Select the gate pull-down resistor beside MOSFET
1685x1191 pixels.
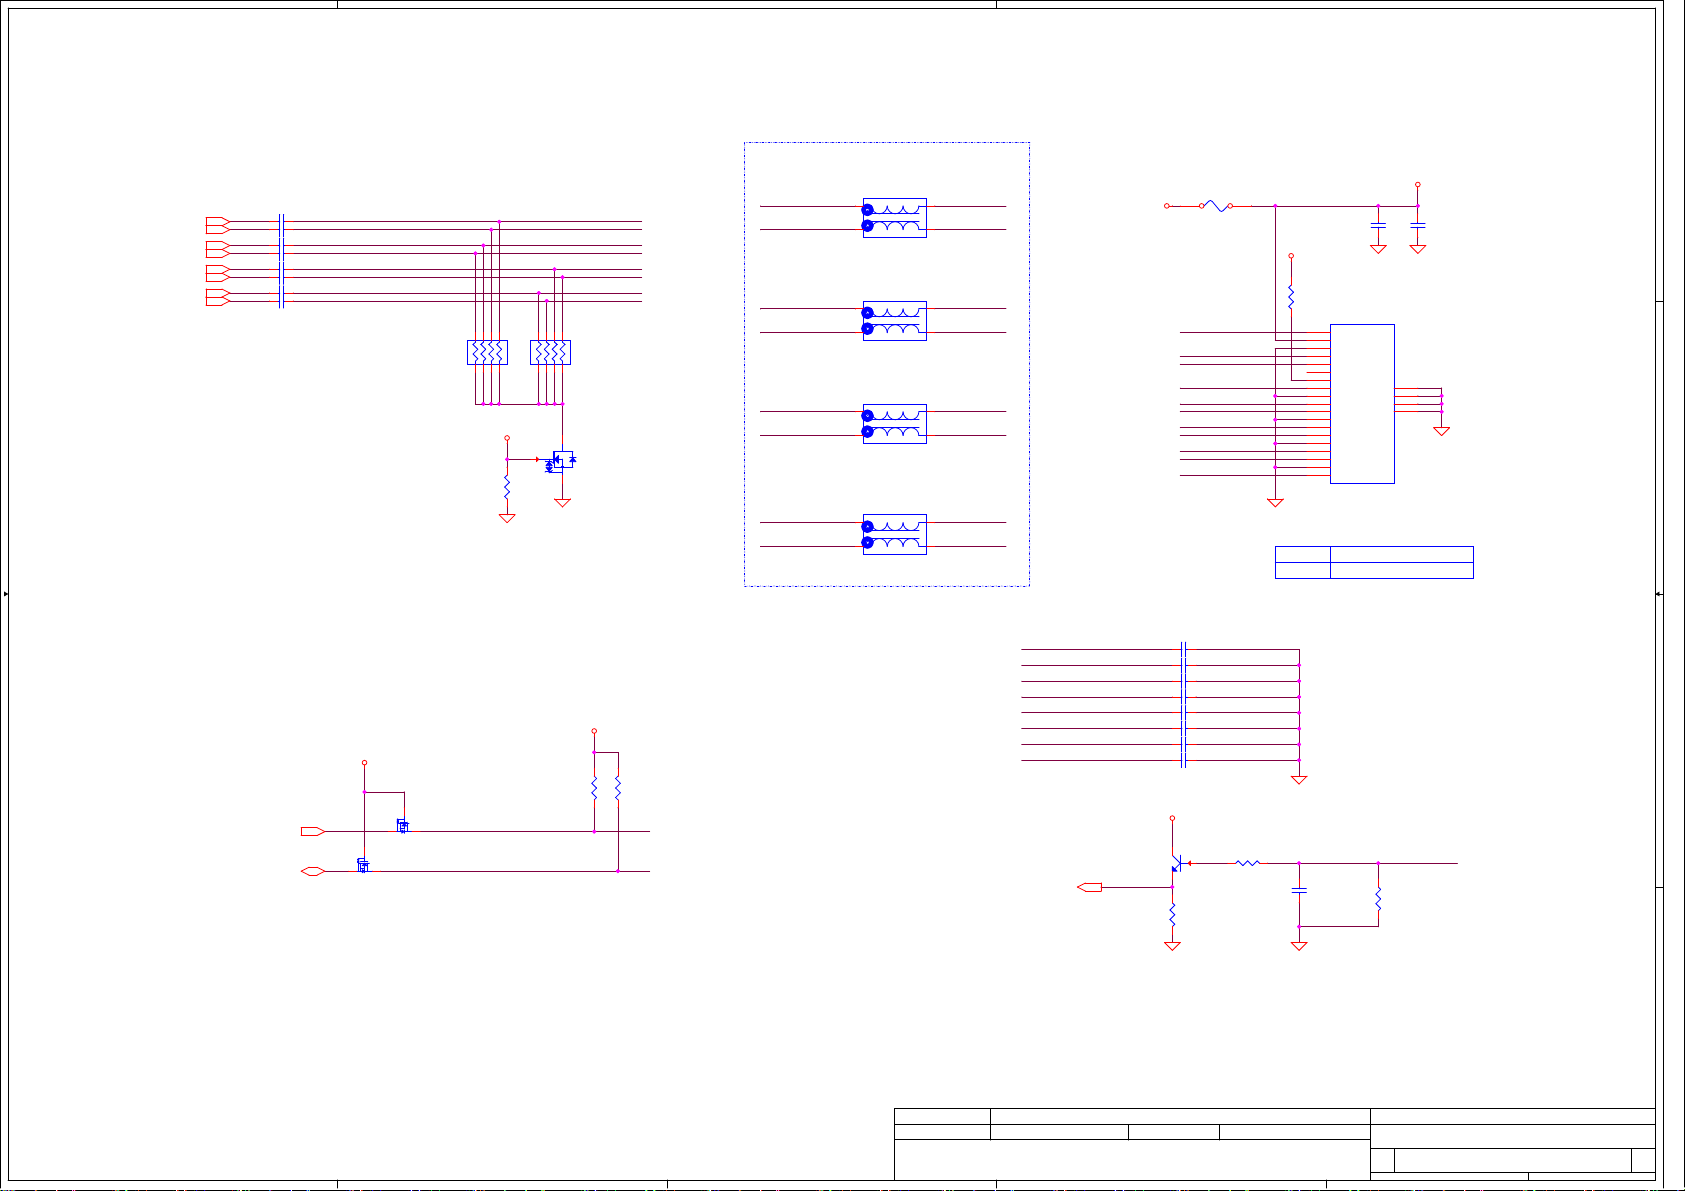(507, 487)
